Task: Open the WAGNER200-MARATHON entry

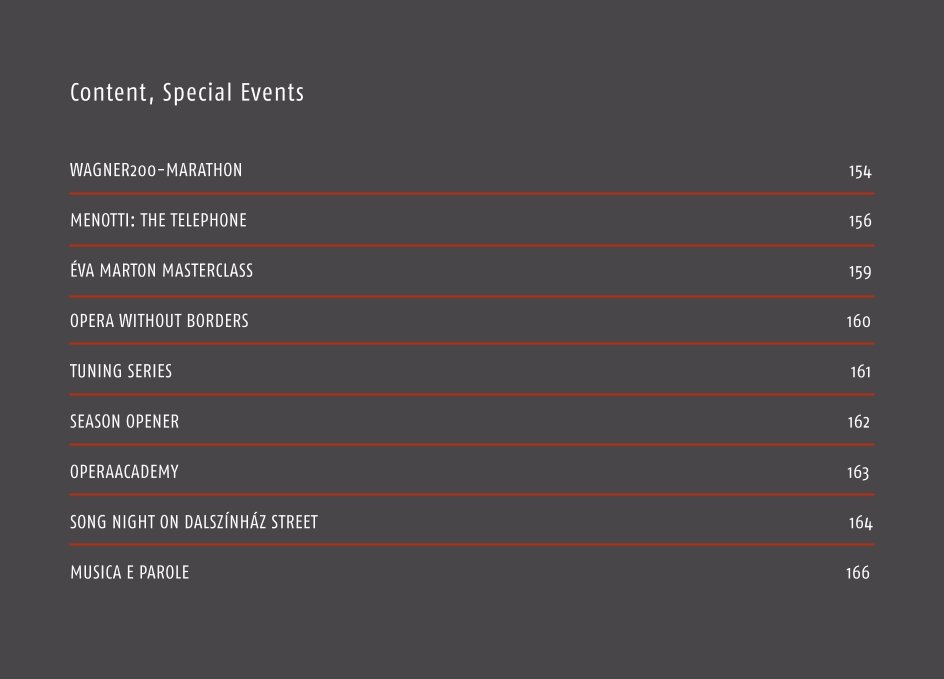Action: point(156,170)
